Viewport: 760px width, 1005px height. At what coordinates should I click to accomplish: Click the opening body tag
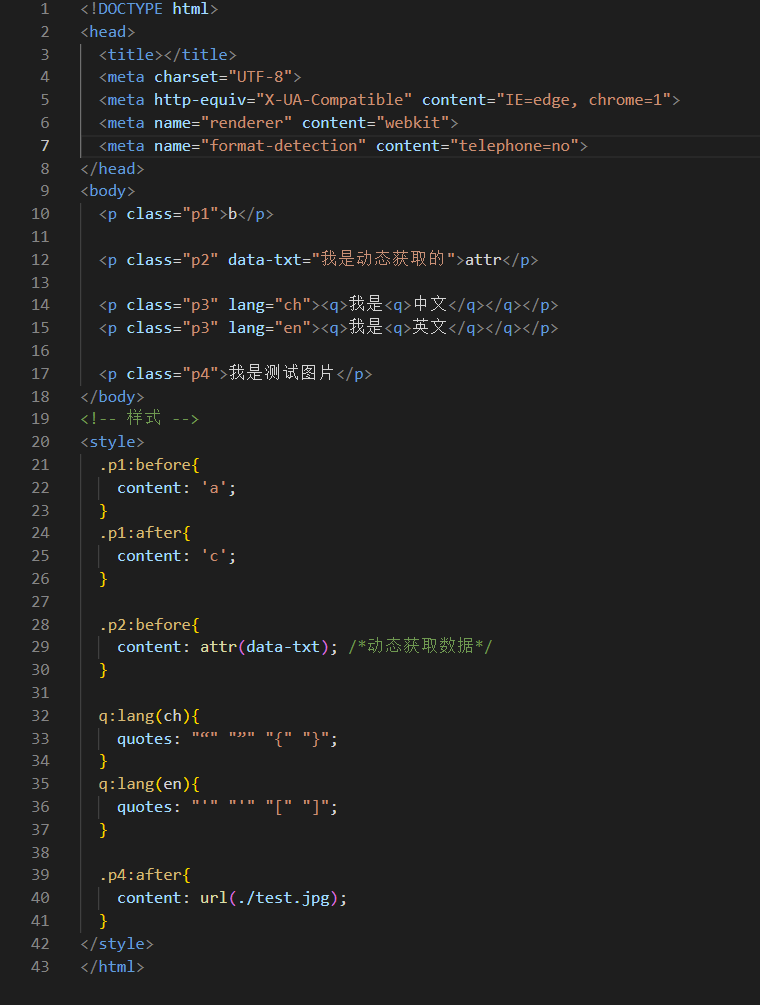108,192
